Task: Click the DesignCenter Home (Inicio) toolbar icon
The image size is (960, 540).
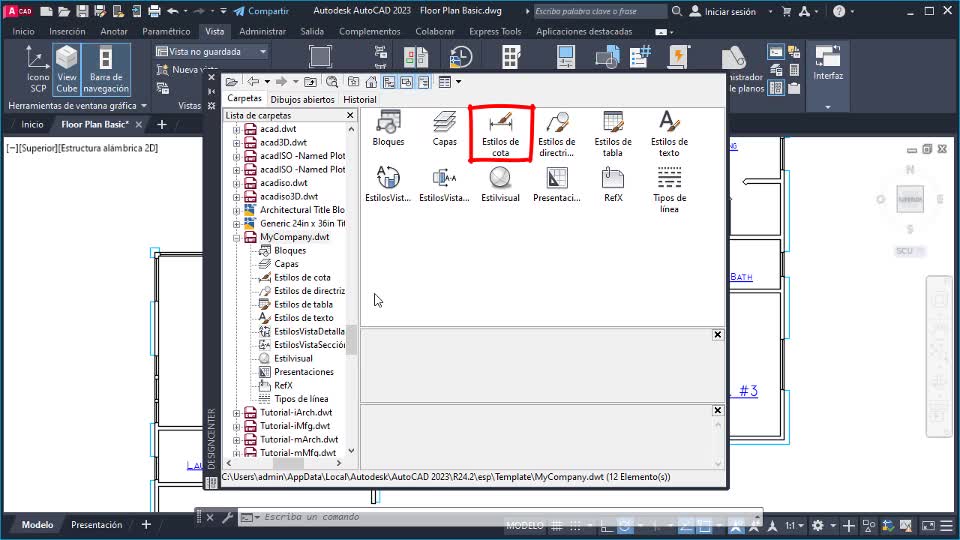Action: tap(371, 82)
